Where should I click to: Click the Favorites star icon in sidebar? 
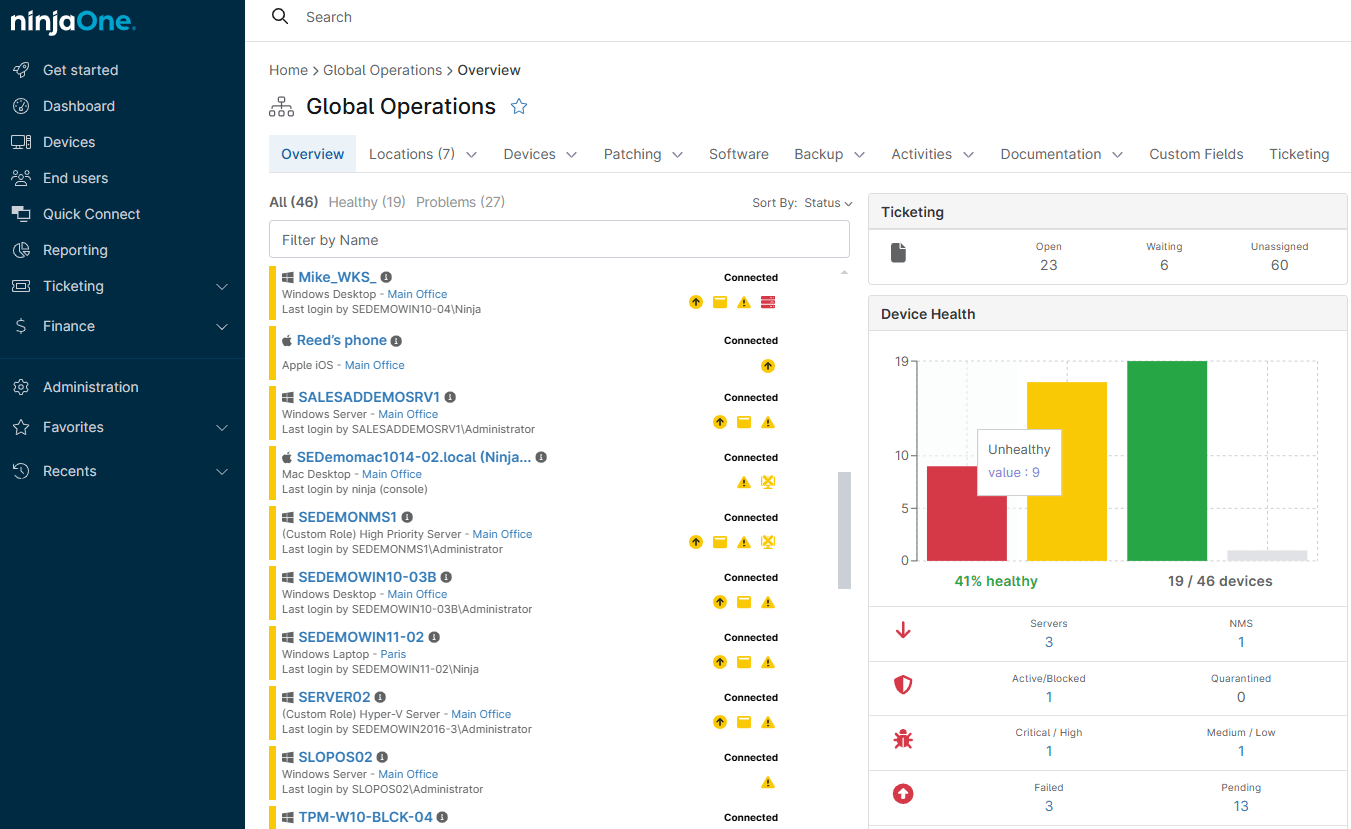(x=21, y=427)
